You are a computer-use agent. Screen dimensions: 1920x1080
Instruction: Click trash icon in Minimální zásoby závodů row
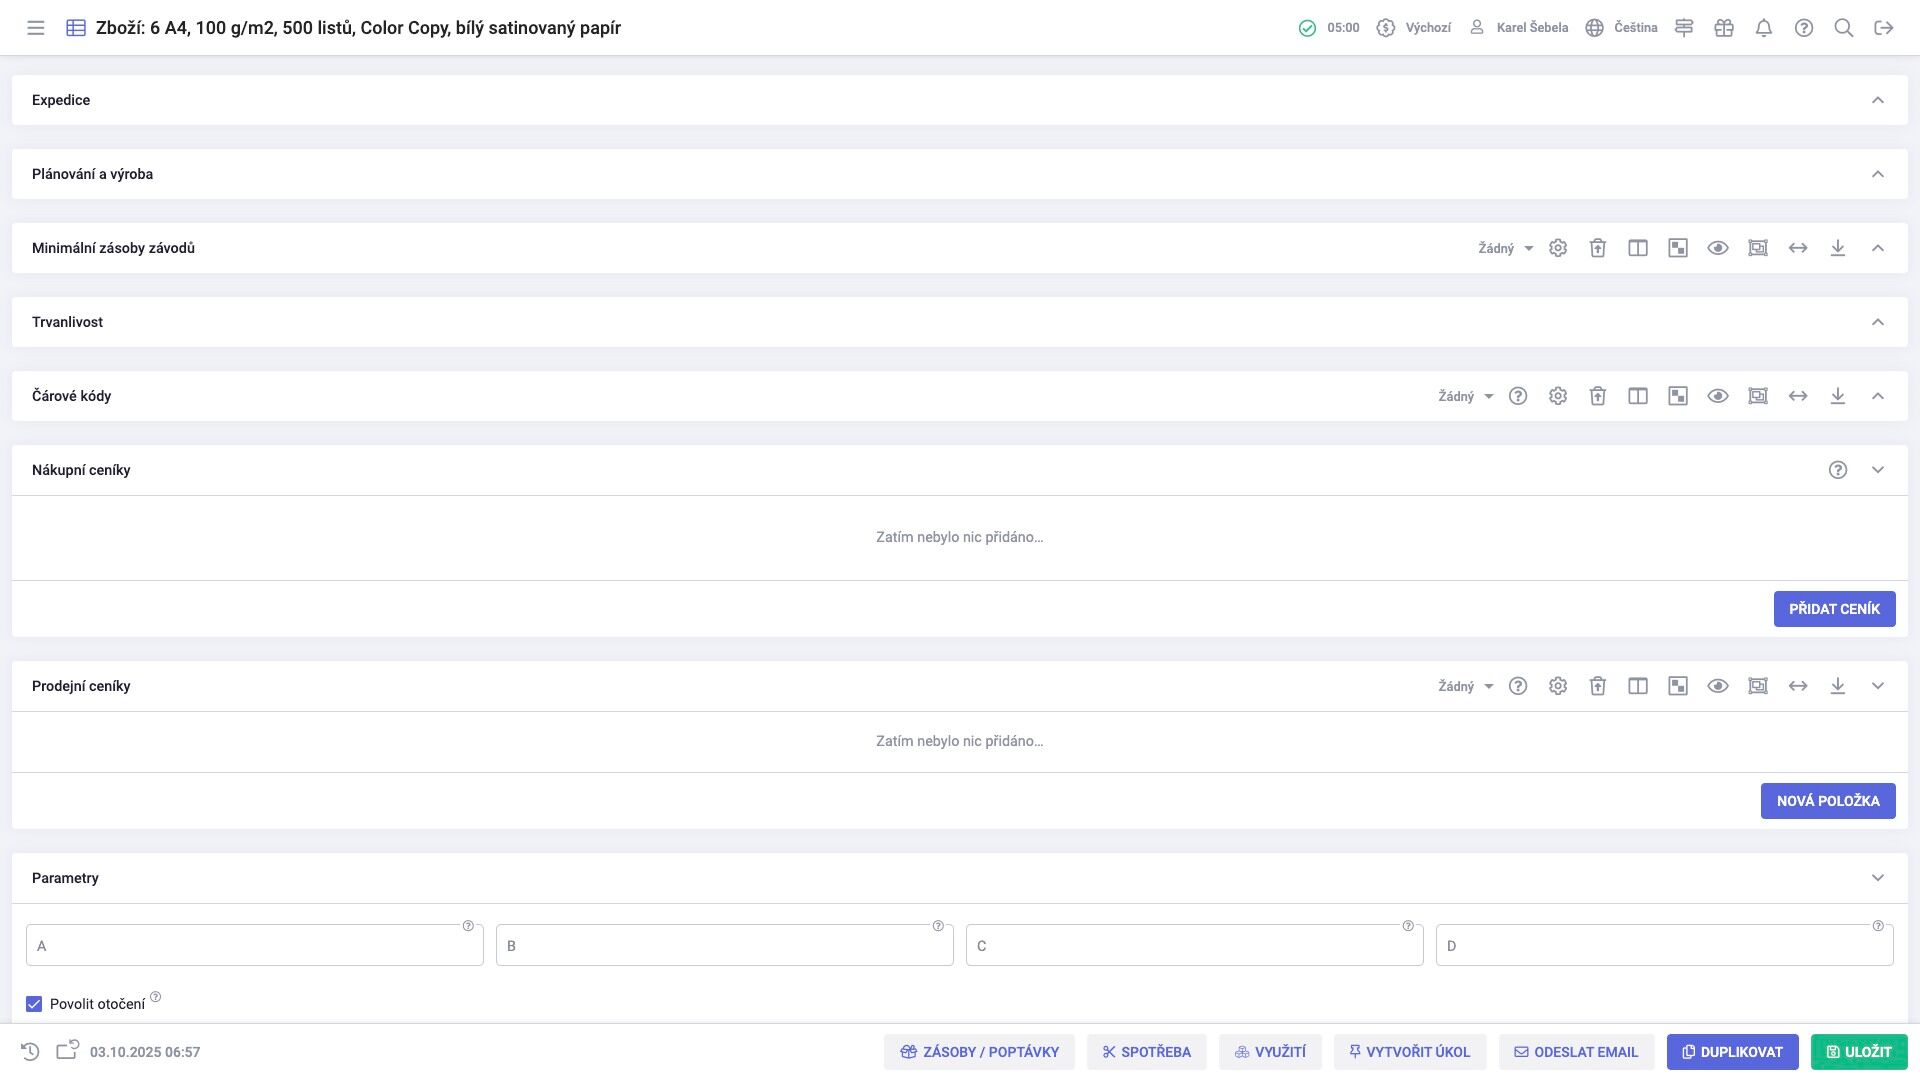(1598, 248)
